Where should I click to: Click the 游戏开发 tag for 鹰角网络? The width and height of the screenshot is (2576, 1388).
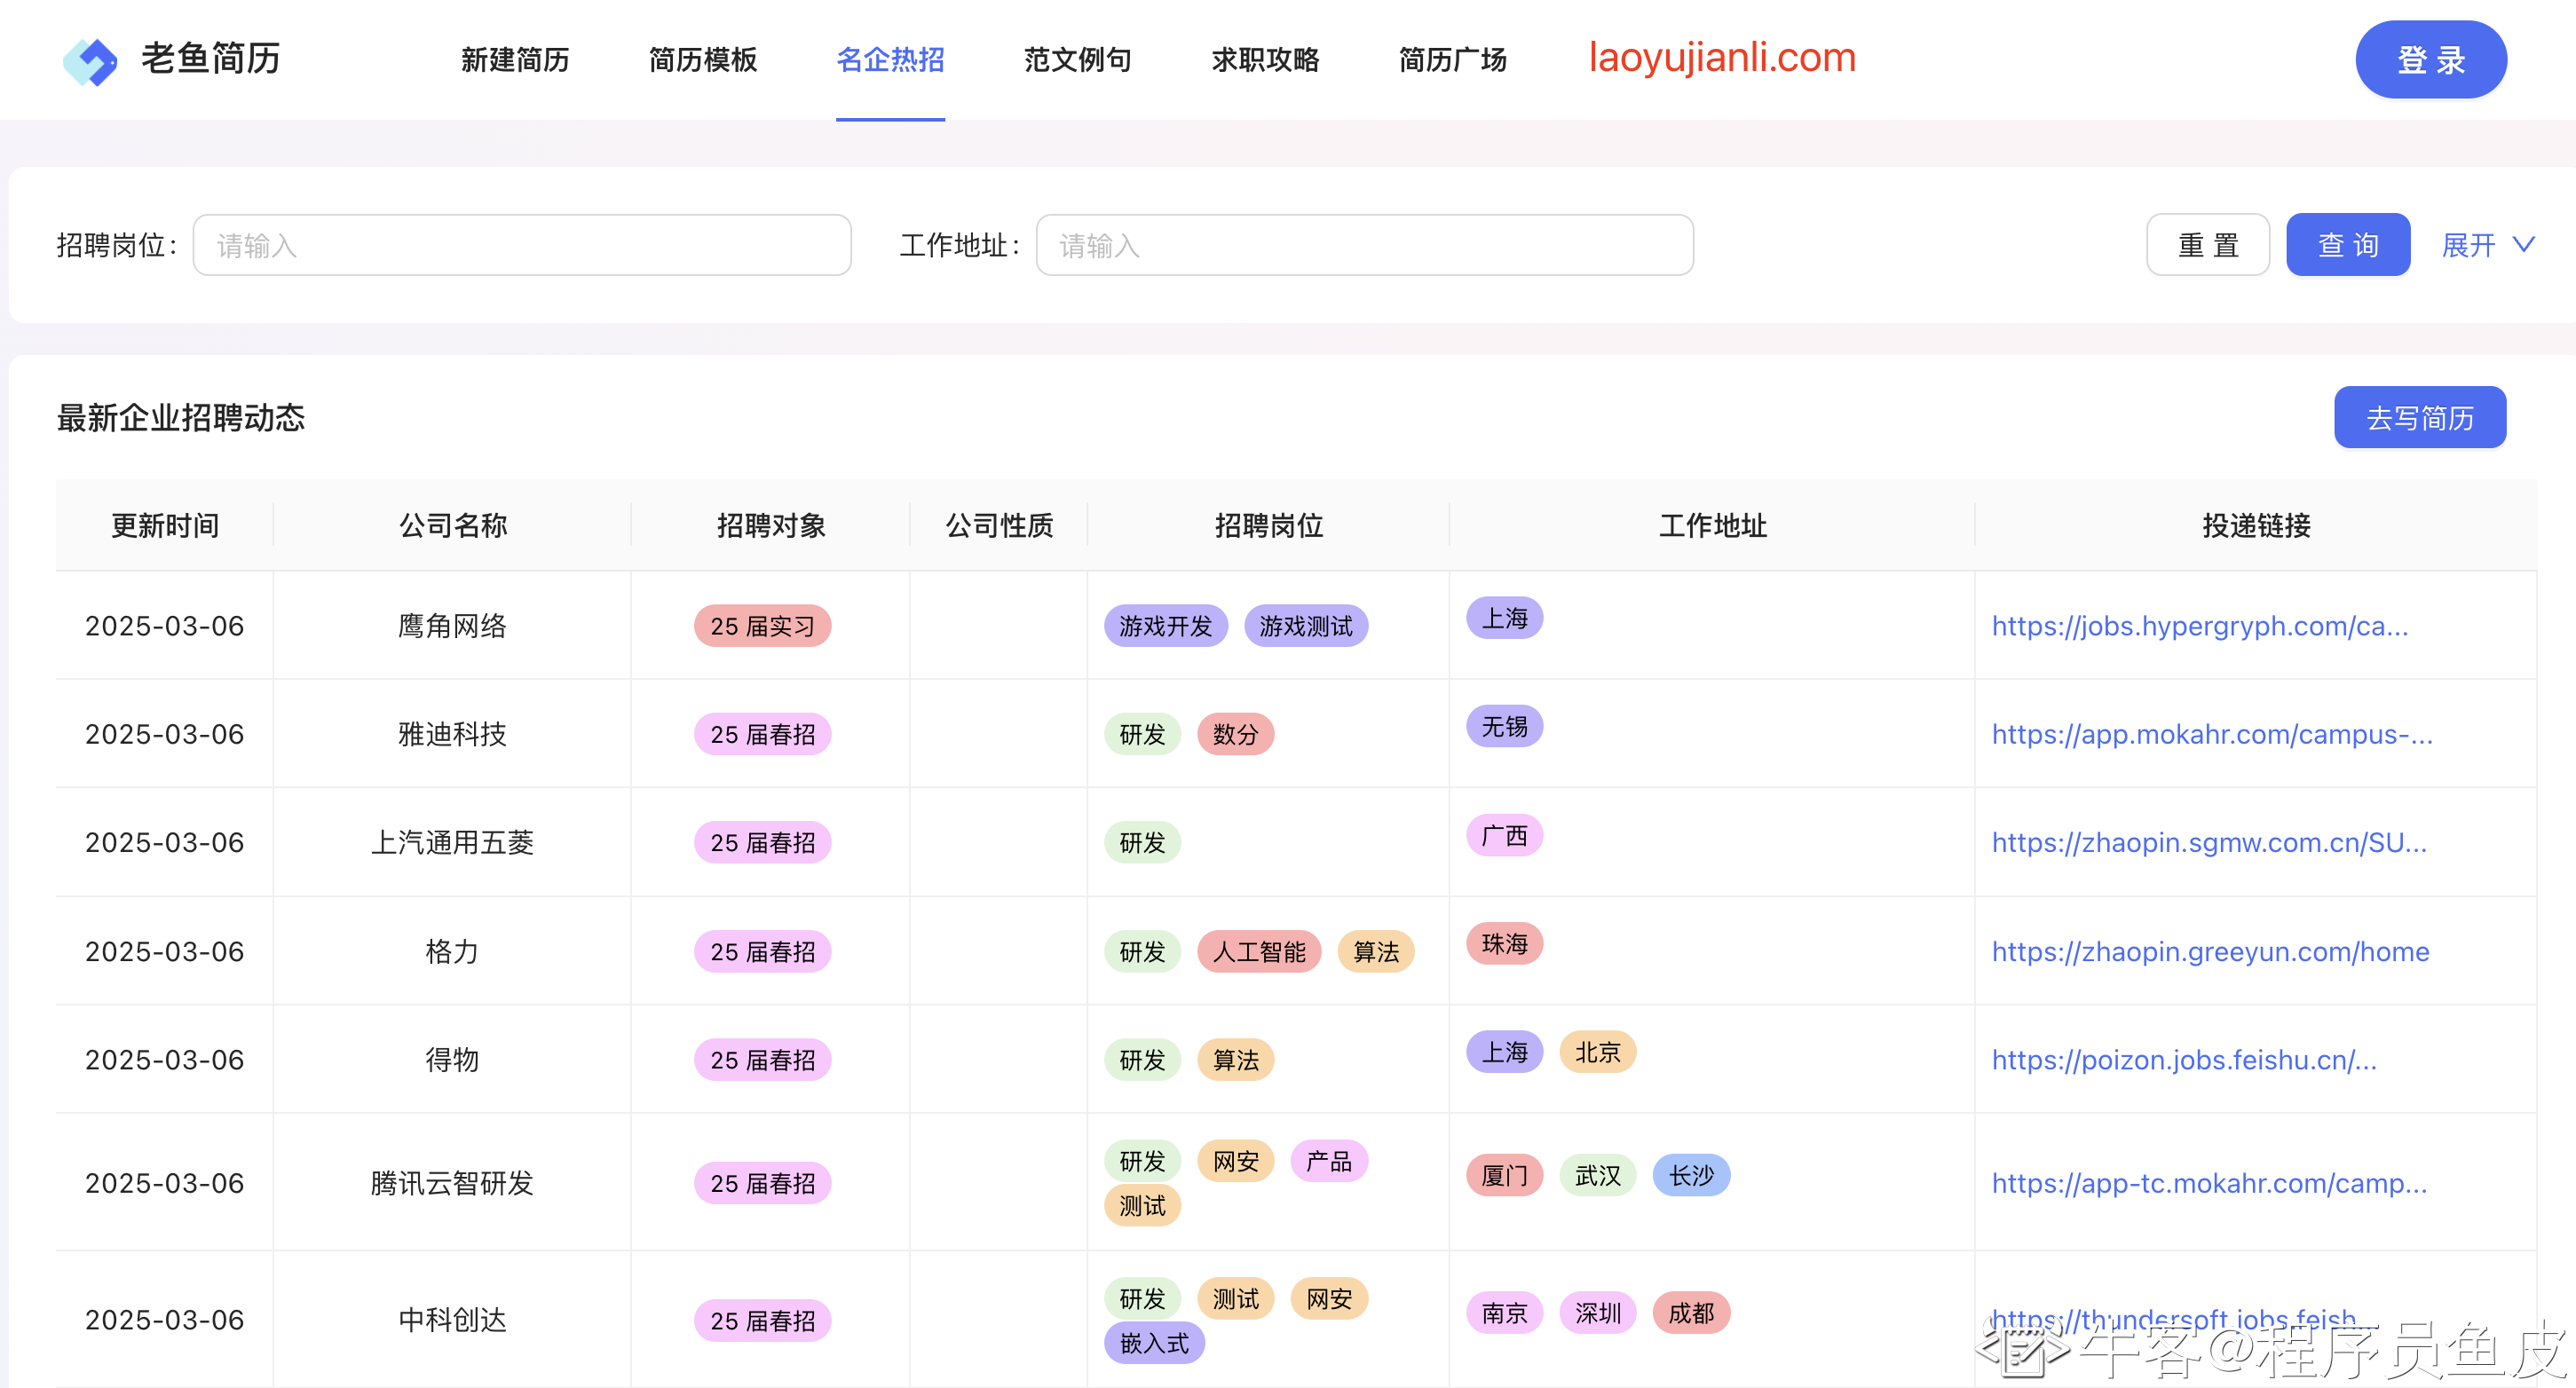(x=1165, y=626)
